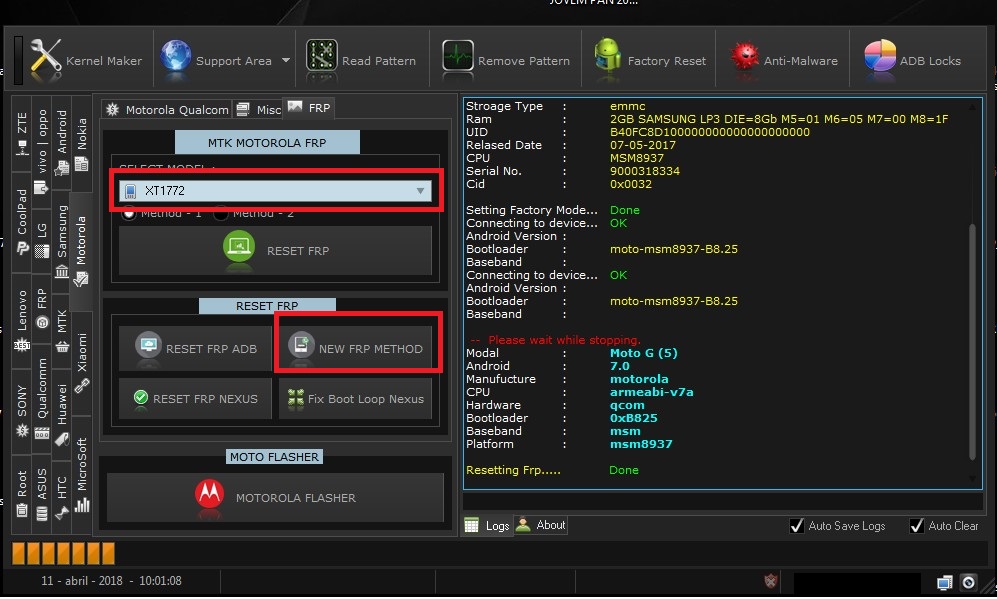The width and height of the screenshot is (997, 599).
Task: Click the "armeabi-v7a" CPU value
Action: point(652,392)
